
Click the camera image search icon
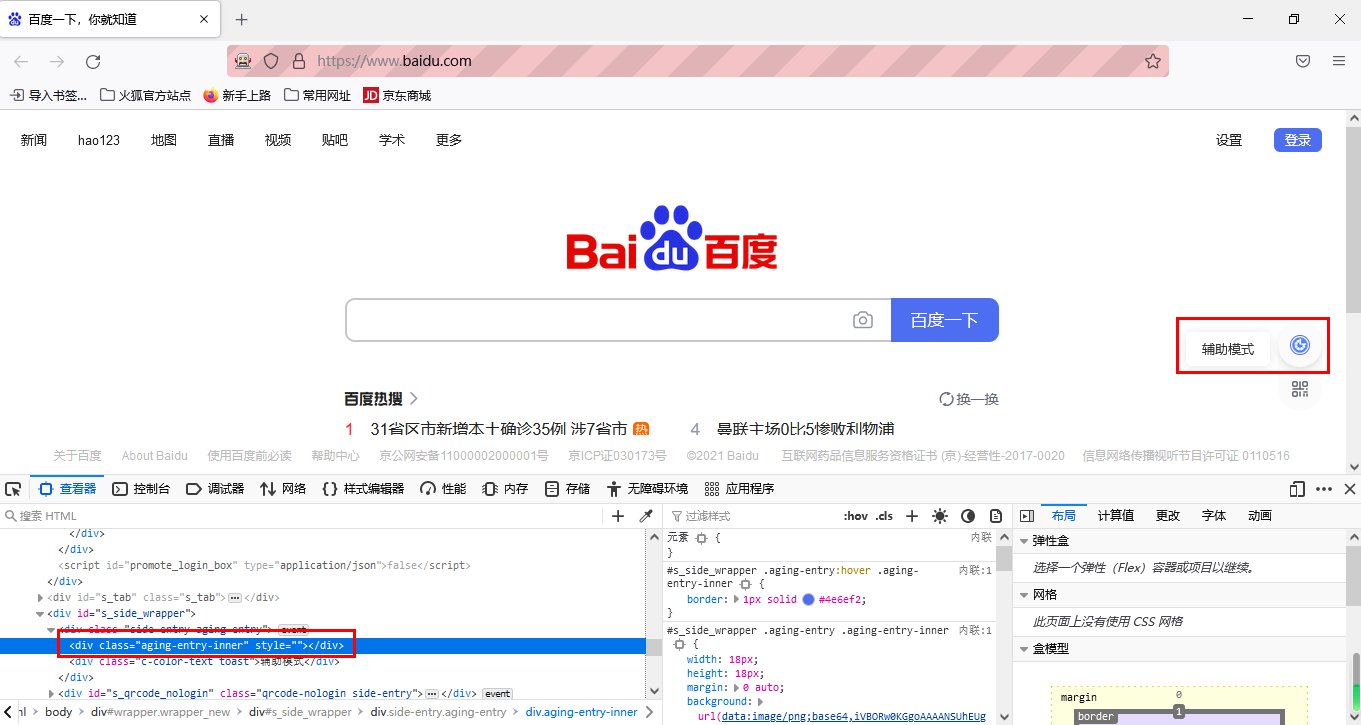coord(862,320)
